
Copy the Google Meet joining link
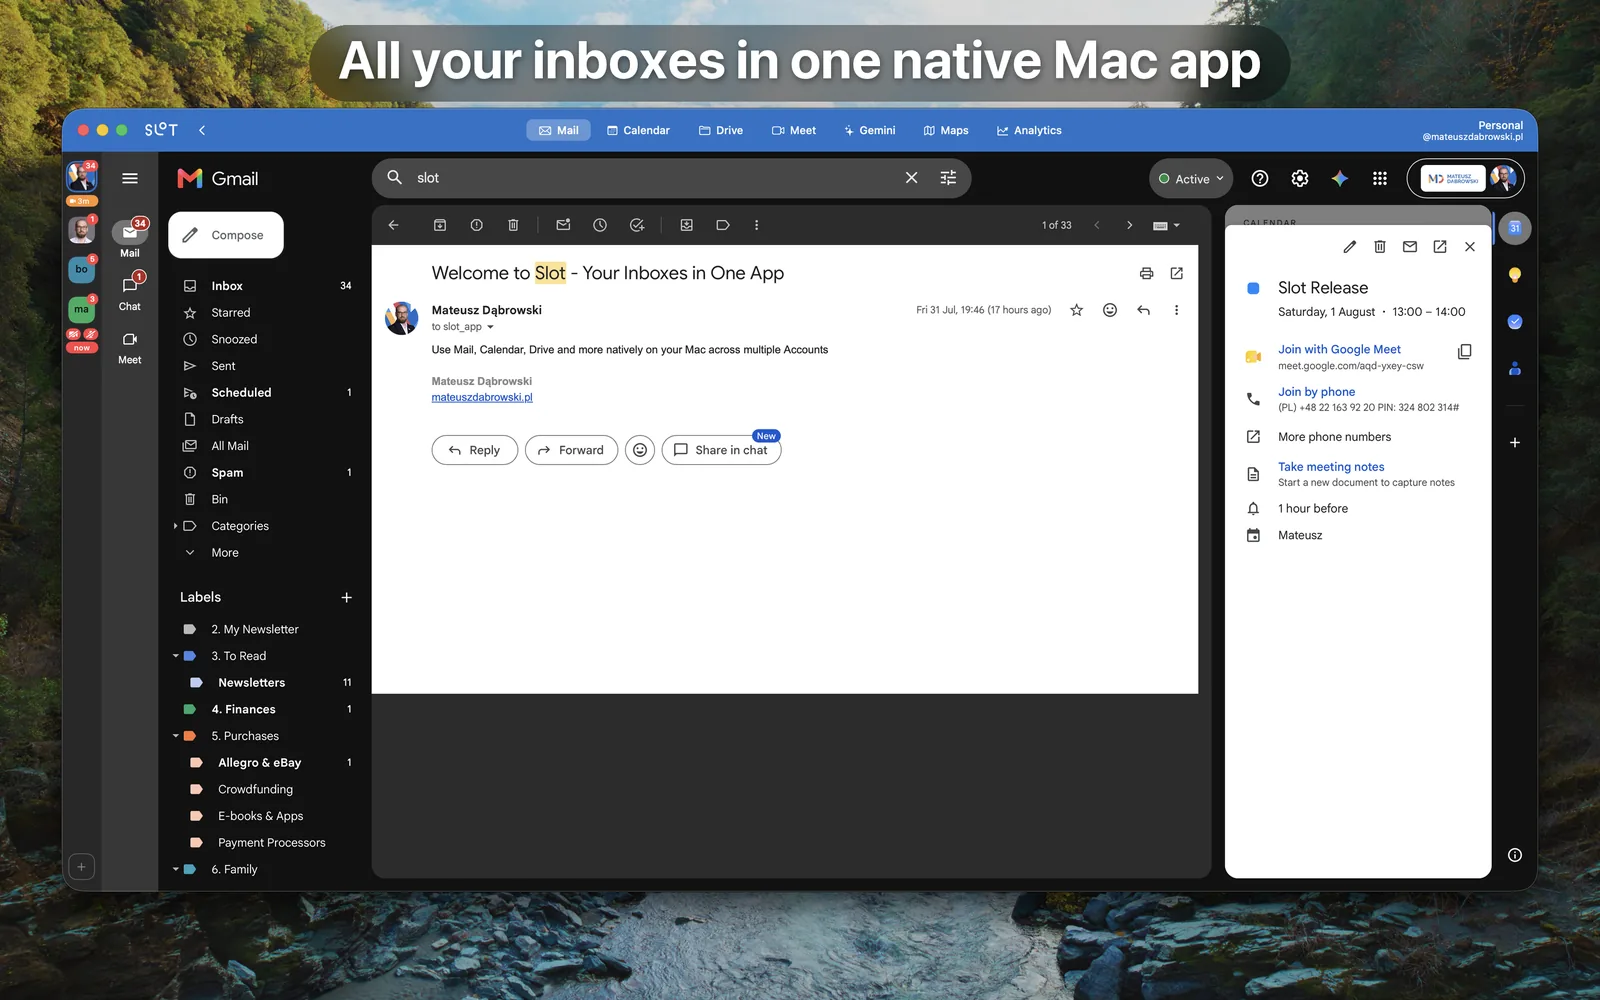click(1465, 352)
